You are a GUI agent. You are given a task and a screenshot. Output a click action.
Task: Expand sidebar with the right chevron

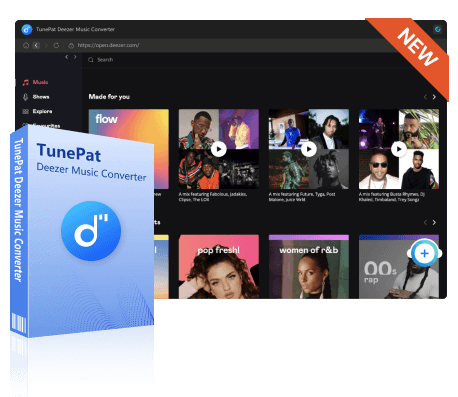pos(75,57)
